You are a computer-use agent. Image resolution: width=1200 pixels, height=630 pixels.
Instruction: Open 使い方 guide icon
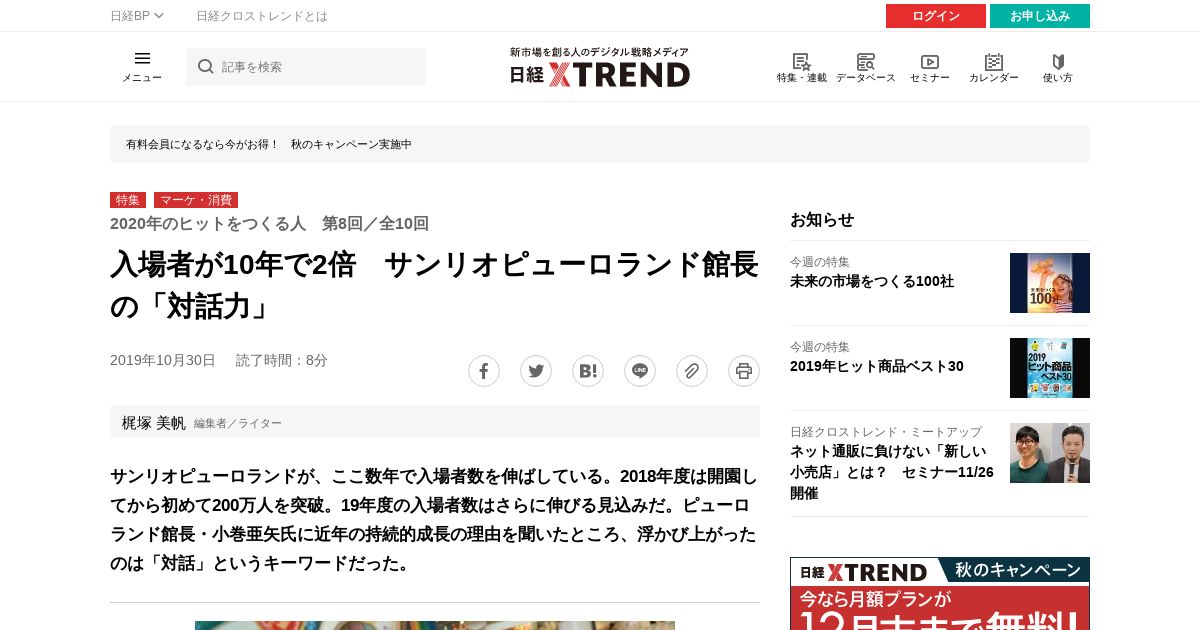1058,68
